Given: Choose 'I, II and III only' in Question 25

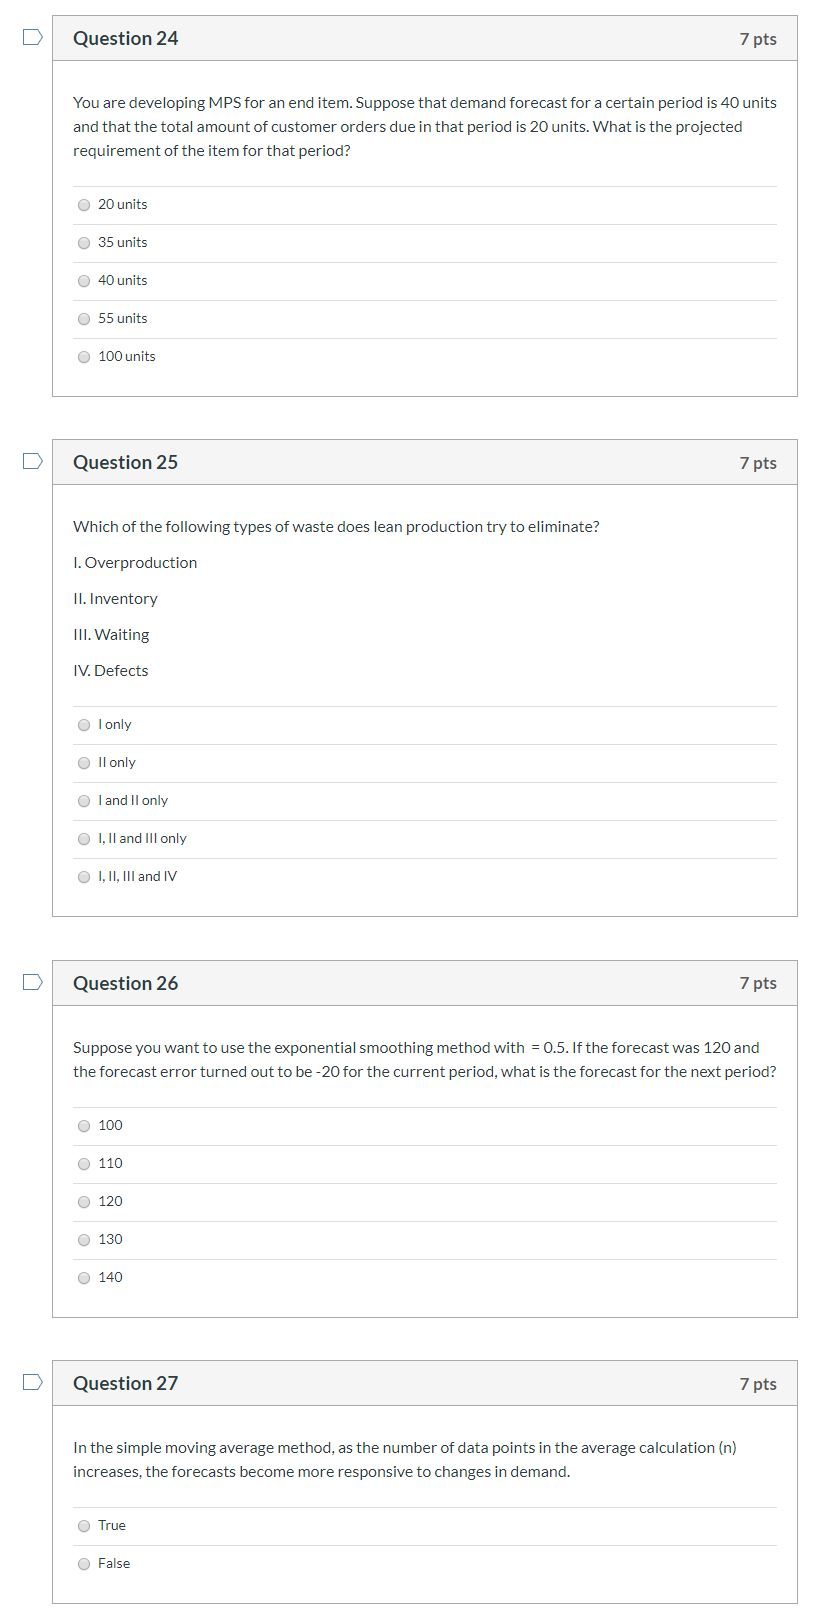Looking at the screenshot, I should 84,838.
